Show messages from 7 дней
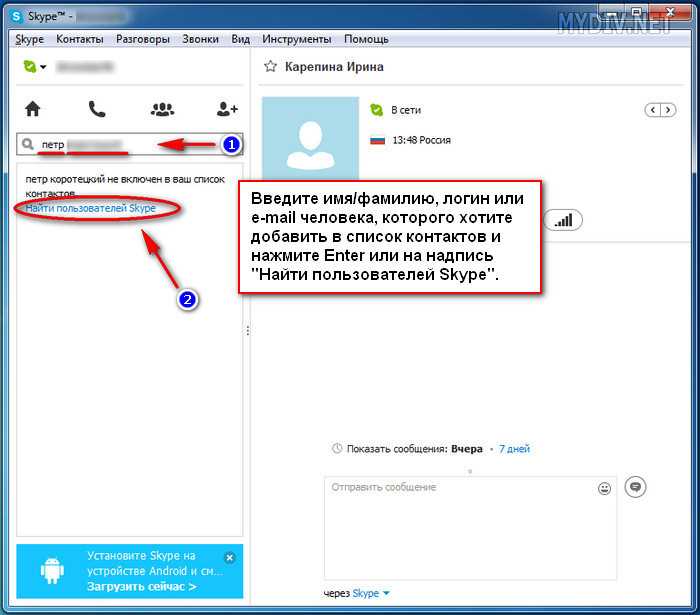Screen dimensions: 700x615 [x=514, y=449]
